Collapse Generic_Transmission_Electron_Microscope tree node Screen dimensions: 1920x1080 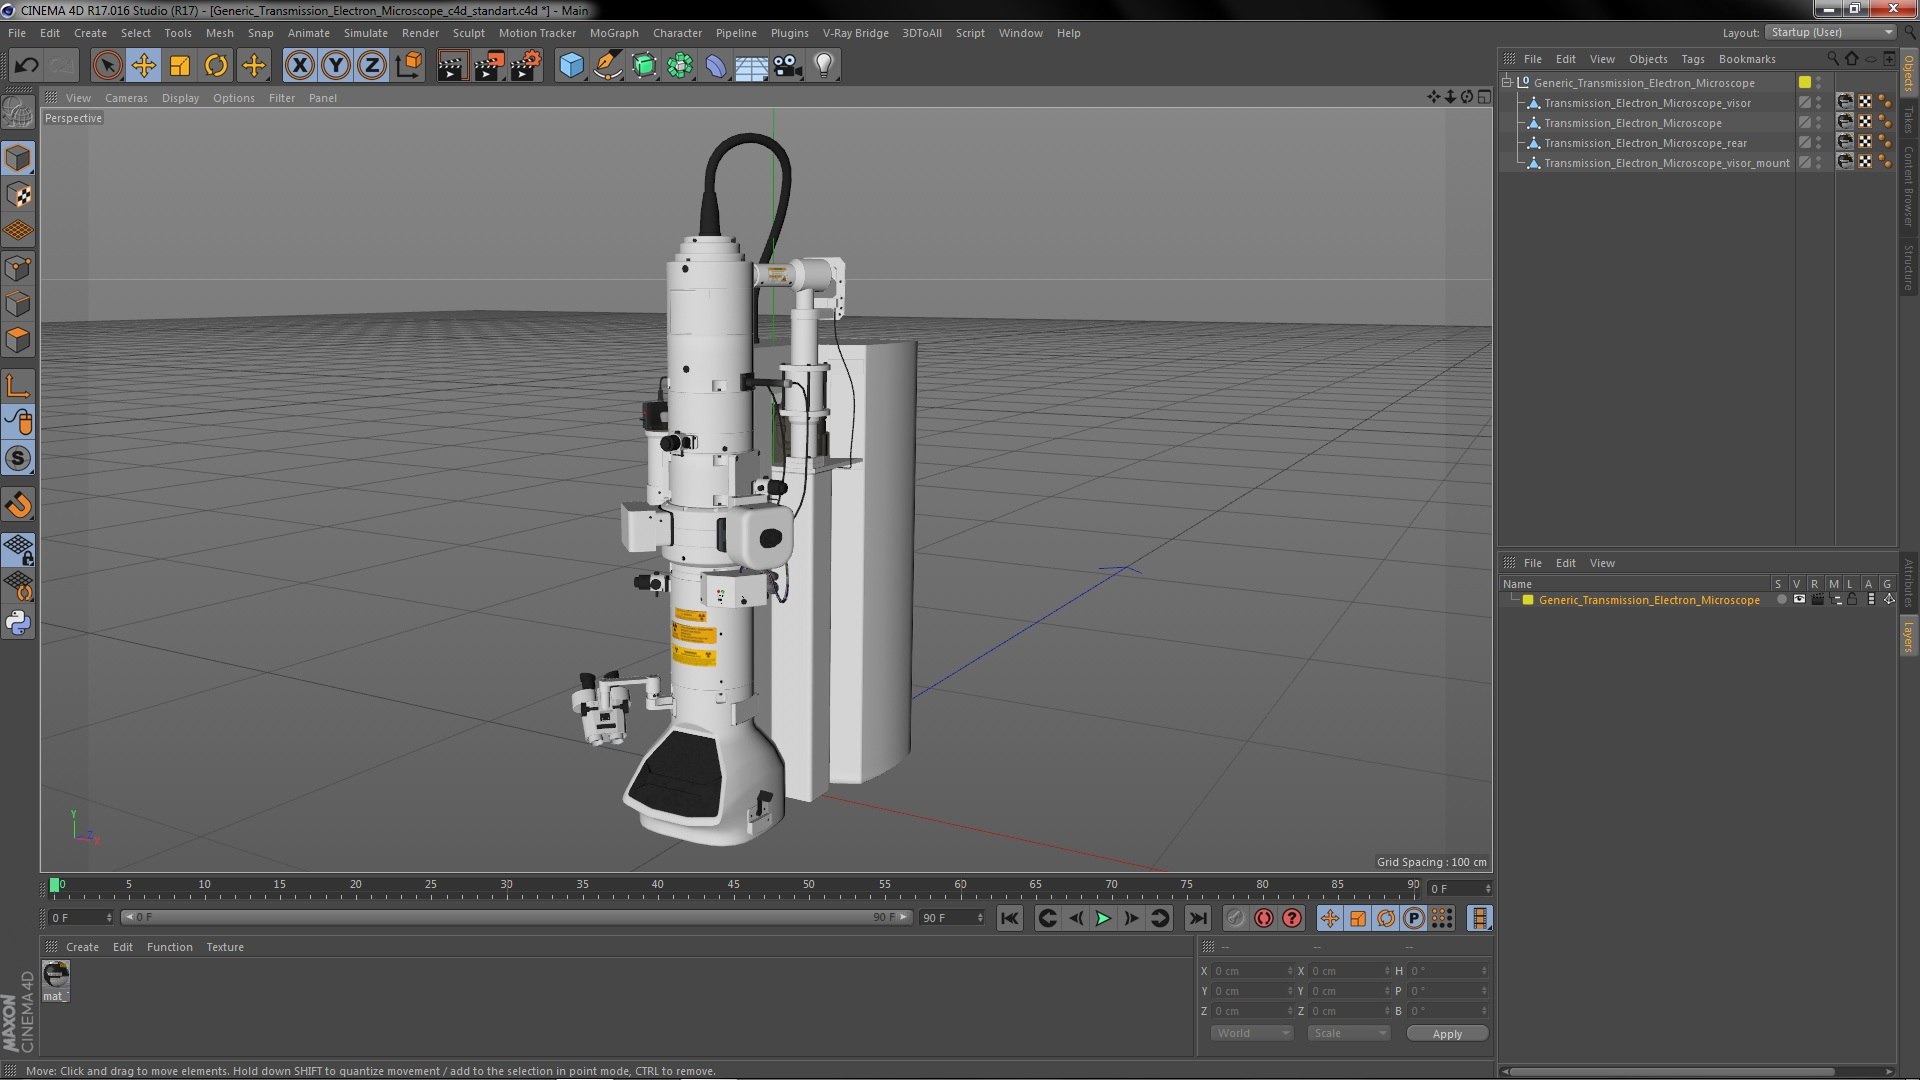pyautogui.click(x=1507, y=82)
